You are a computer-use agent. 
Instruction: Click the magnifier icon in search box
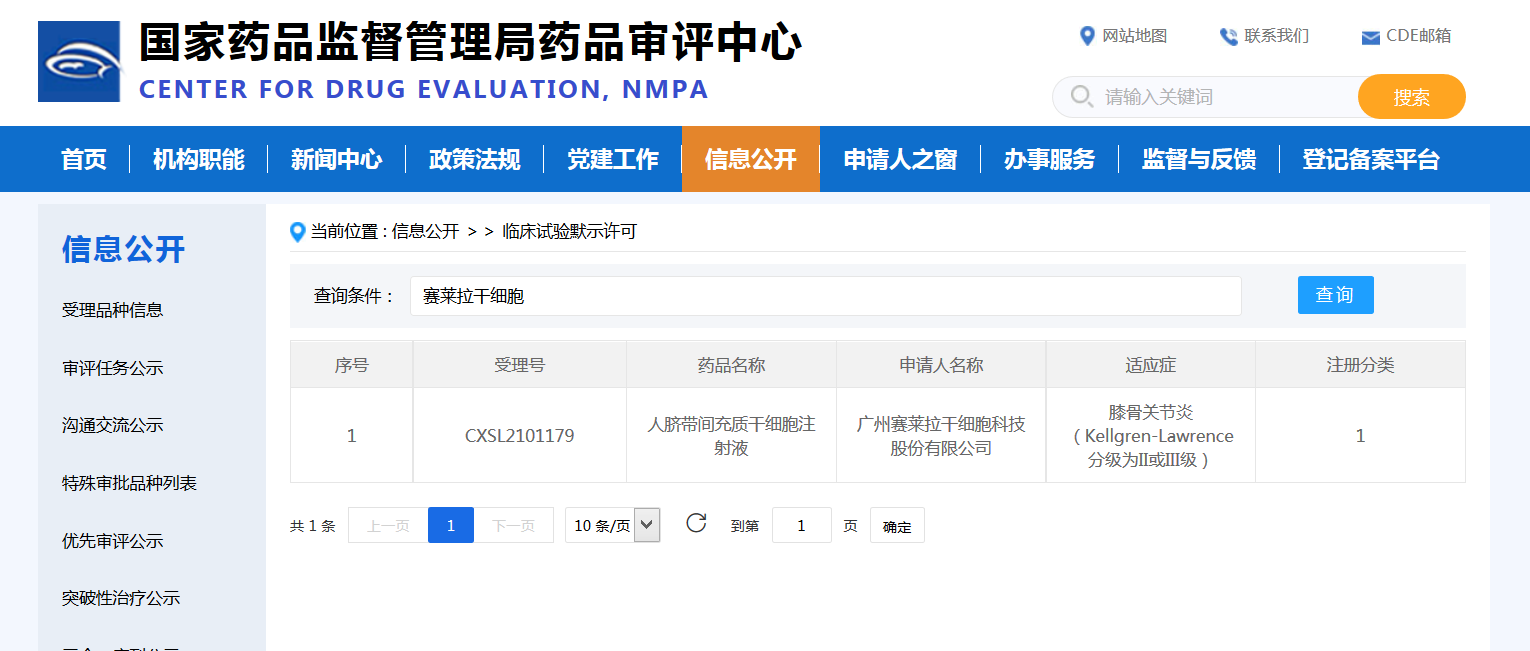[x=1081, y=96]
